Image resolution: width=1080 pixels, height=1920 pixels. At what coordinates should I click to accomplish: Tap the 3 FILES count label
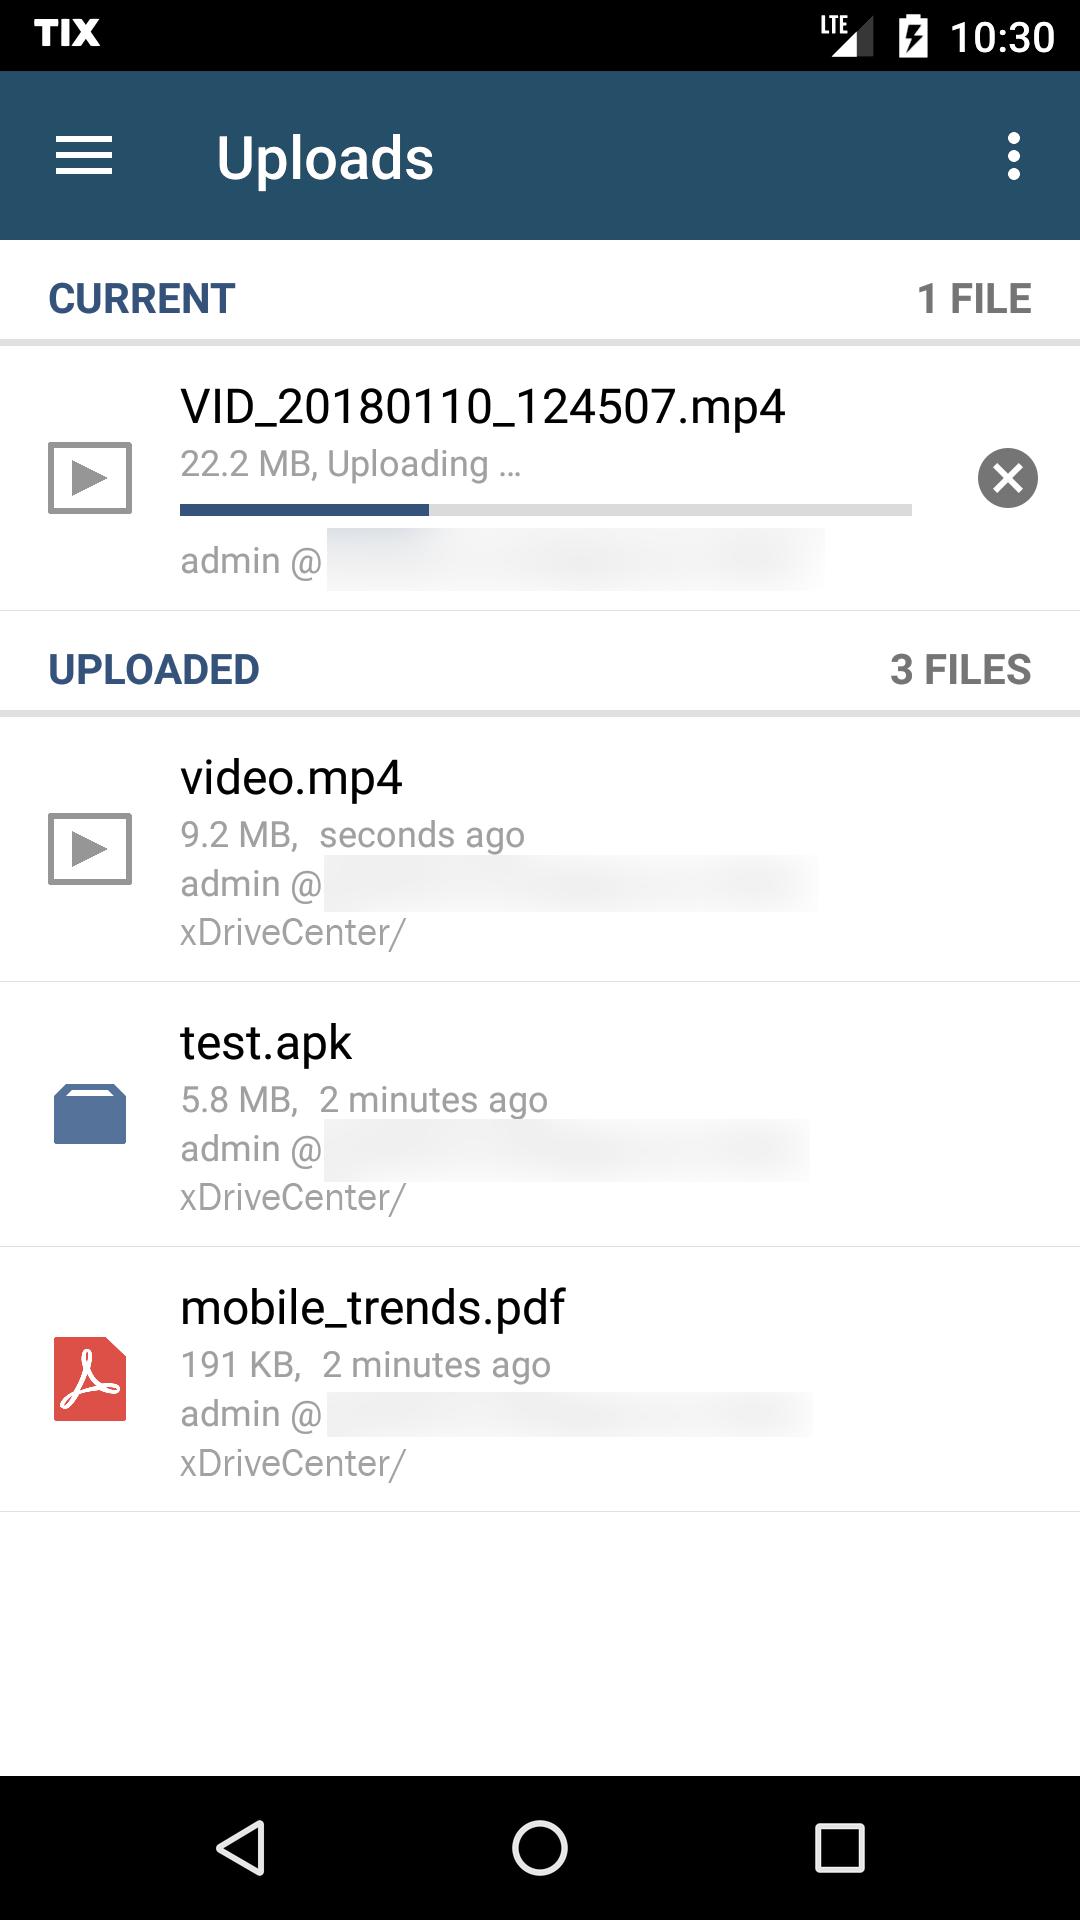pyautogui.click(x=961, y=670)
